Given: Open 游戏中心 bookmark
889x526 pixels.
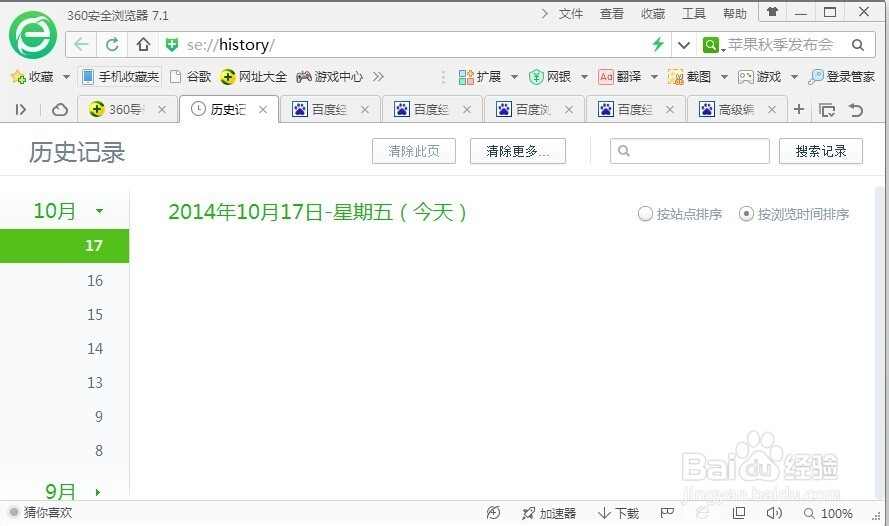Looking at the screenshot, I should tap(329, 77).
